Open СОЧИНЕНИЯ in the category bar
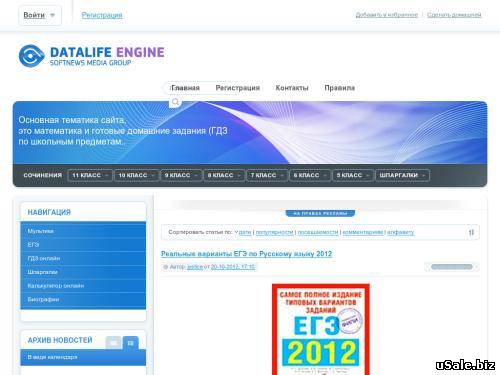The height and width of the screenshot is (375, 500). (x=43, y=175)
